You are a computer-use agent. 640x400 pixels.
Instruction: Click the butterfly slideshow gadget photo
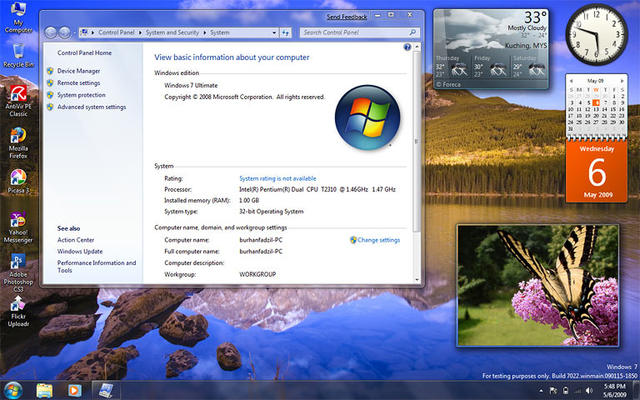tap(538, 285)
